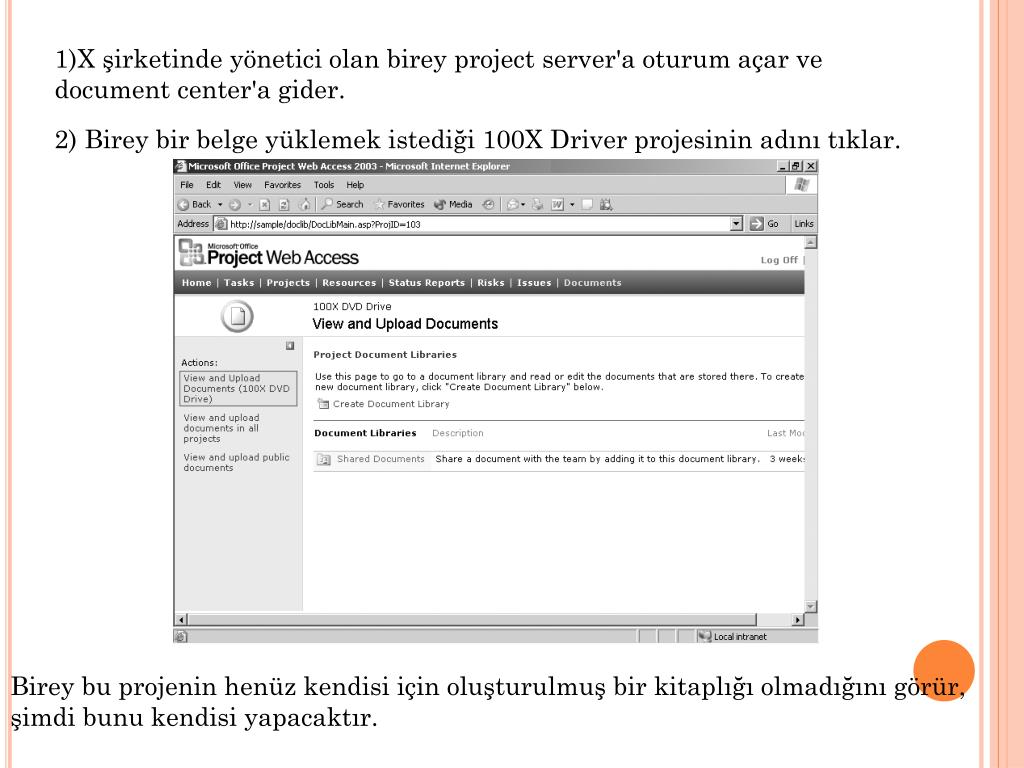Open the Help menu
1024x768 pixels.
coord(355,185)
